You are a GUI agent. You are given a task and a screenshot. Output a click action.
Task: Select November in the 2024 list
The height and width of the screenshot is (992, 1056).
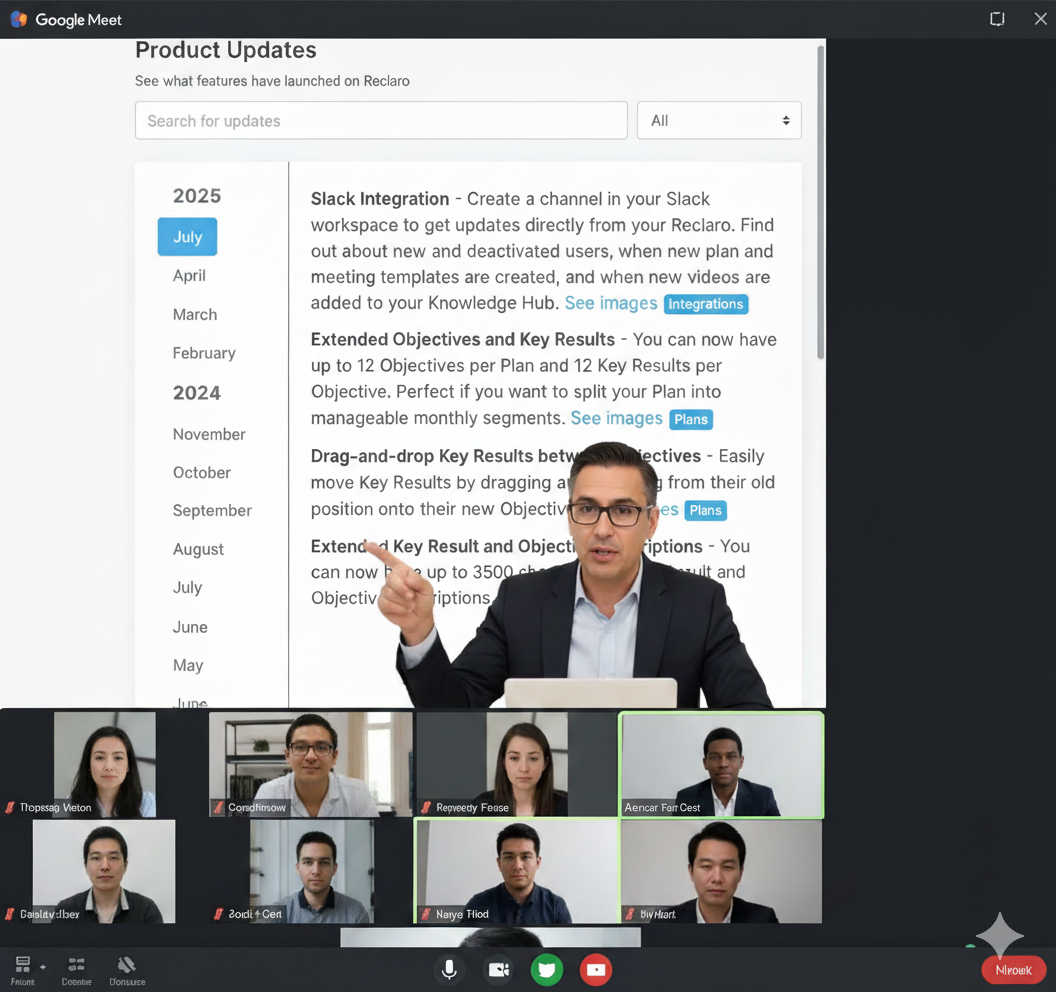pyautogui.click(x=209, y=434)
